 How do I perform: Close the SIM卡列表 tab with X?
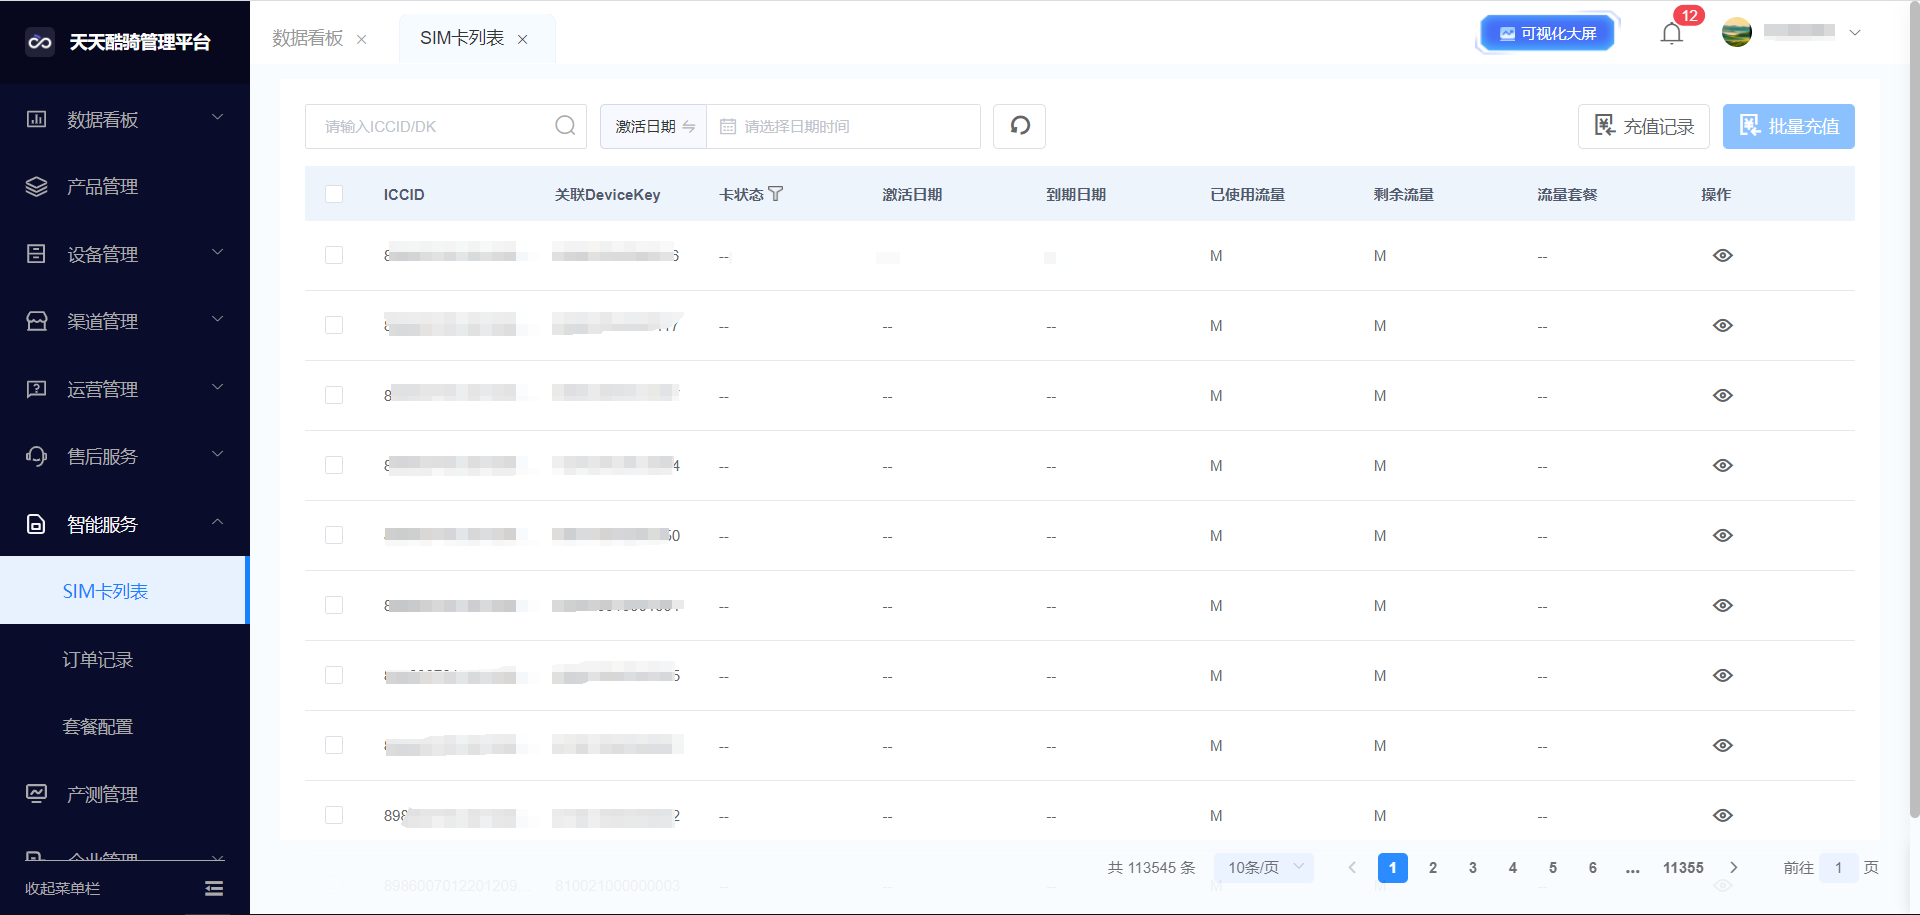coord(522,39)
